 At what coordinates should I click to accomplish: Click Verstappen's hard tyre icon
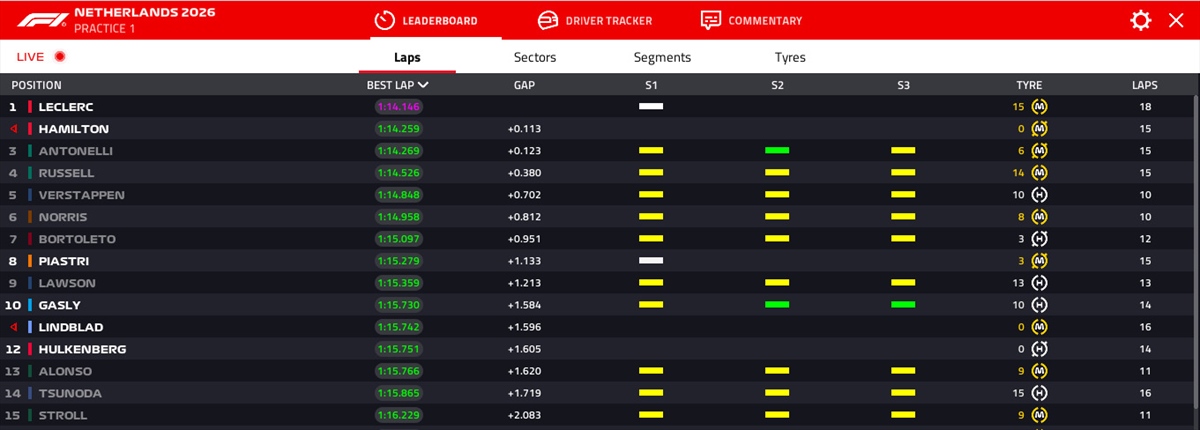1039,194
